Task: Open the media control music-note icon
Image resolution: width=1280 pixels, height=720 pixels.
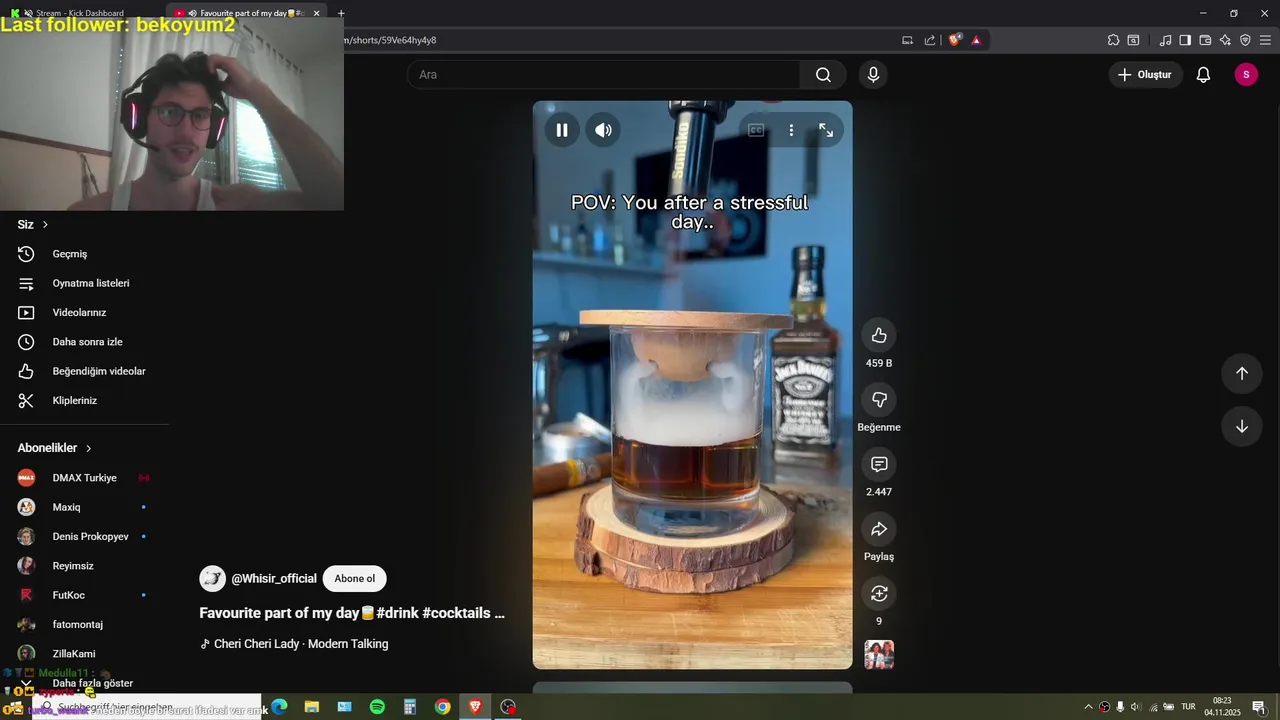Action: tap(1165, 40)
